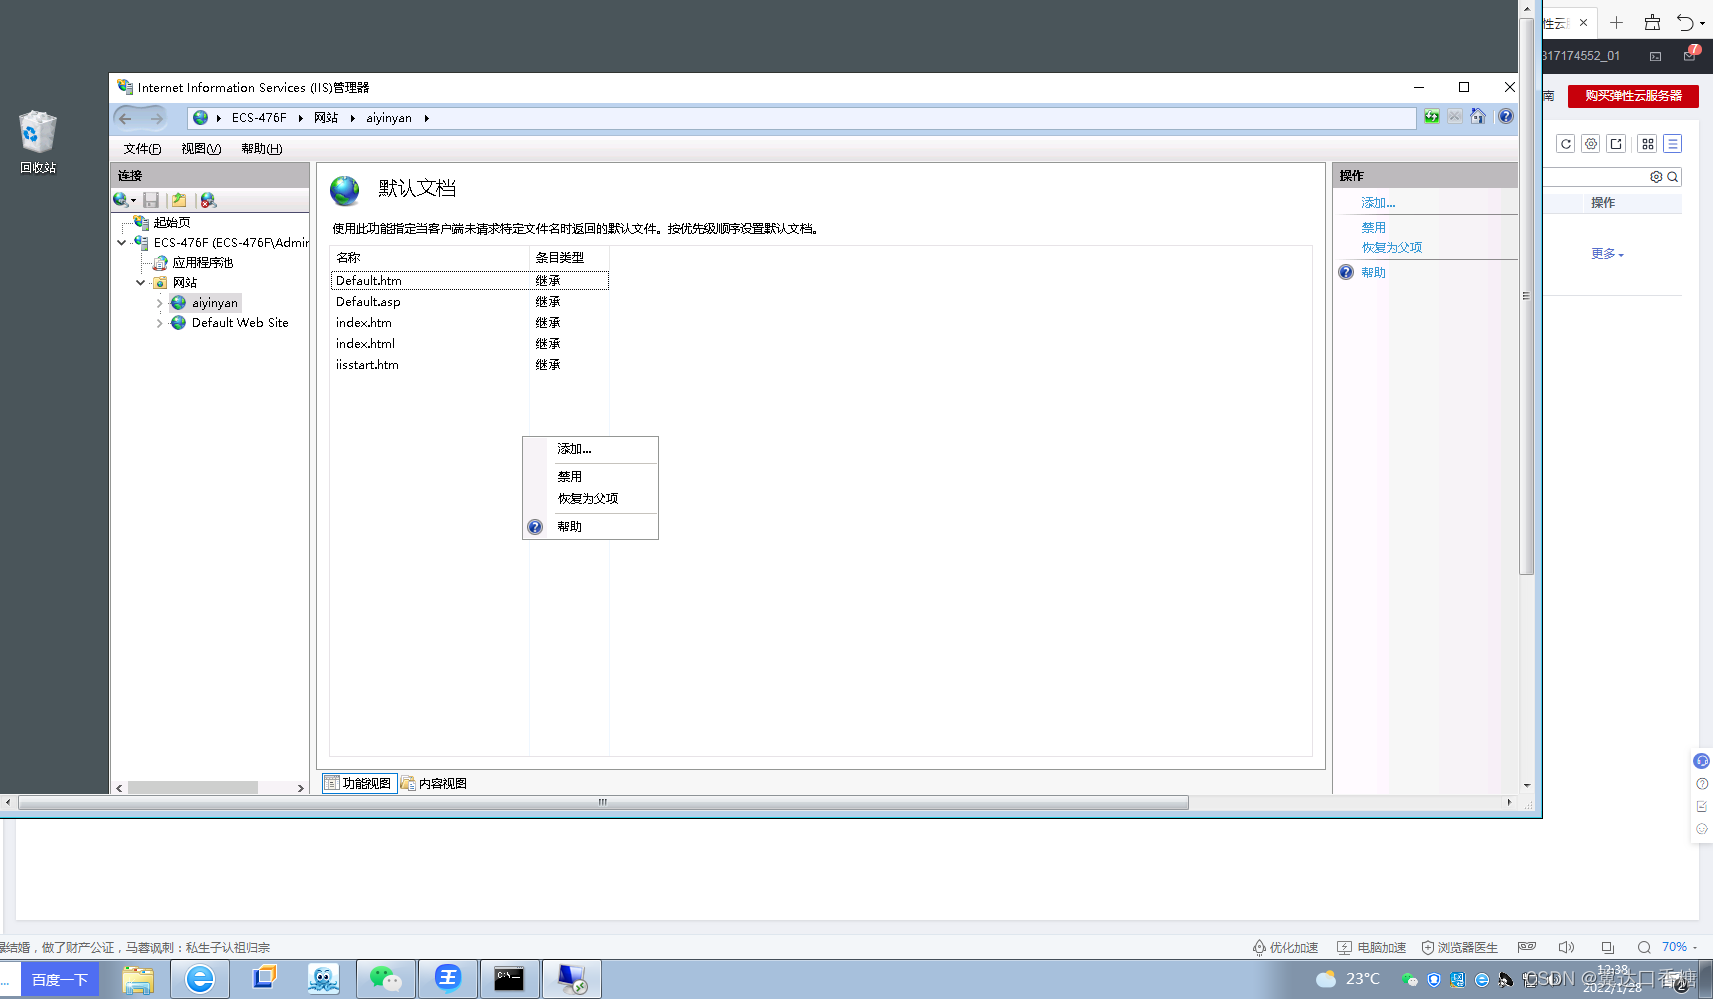Click the Home icon in IIS address bar

click(1478, 117)
